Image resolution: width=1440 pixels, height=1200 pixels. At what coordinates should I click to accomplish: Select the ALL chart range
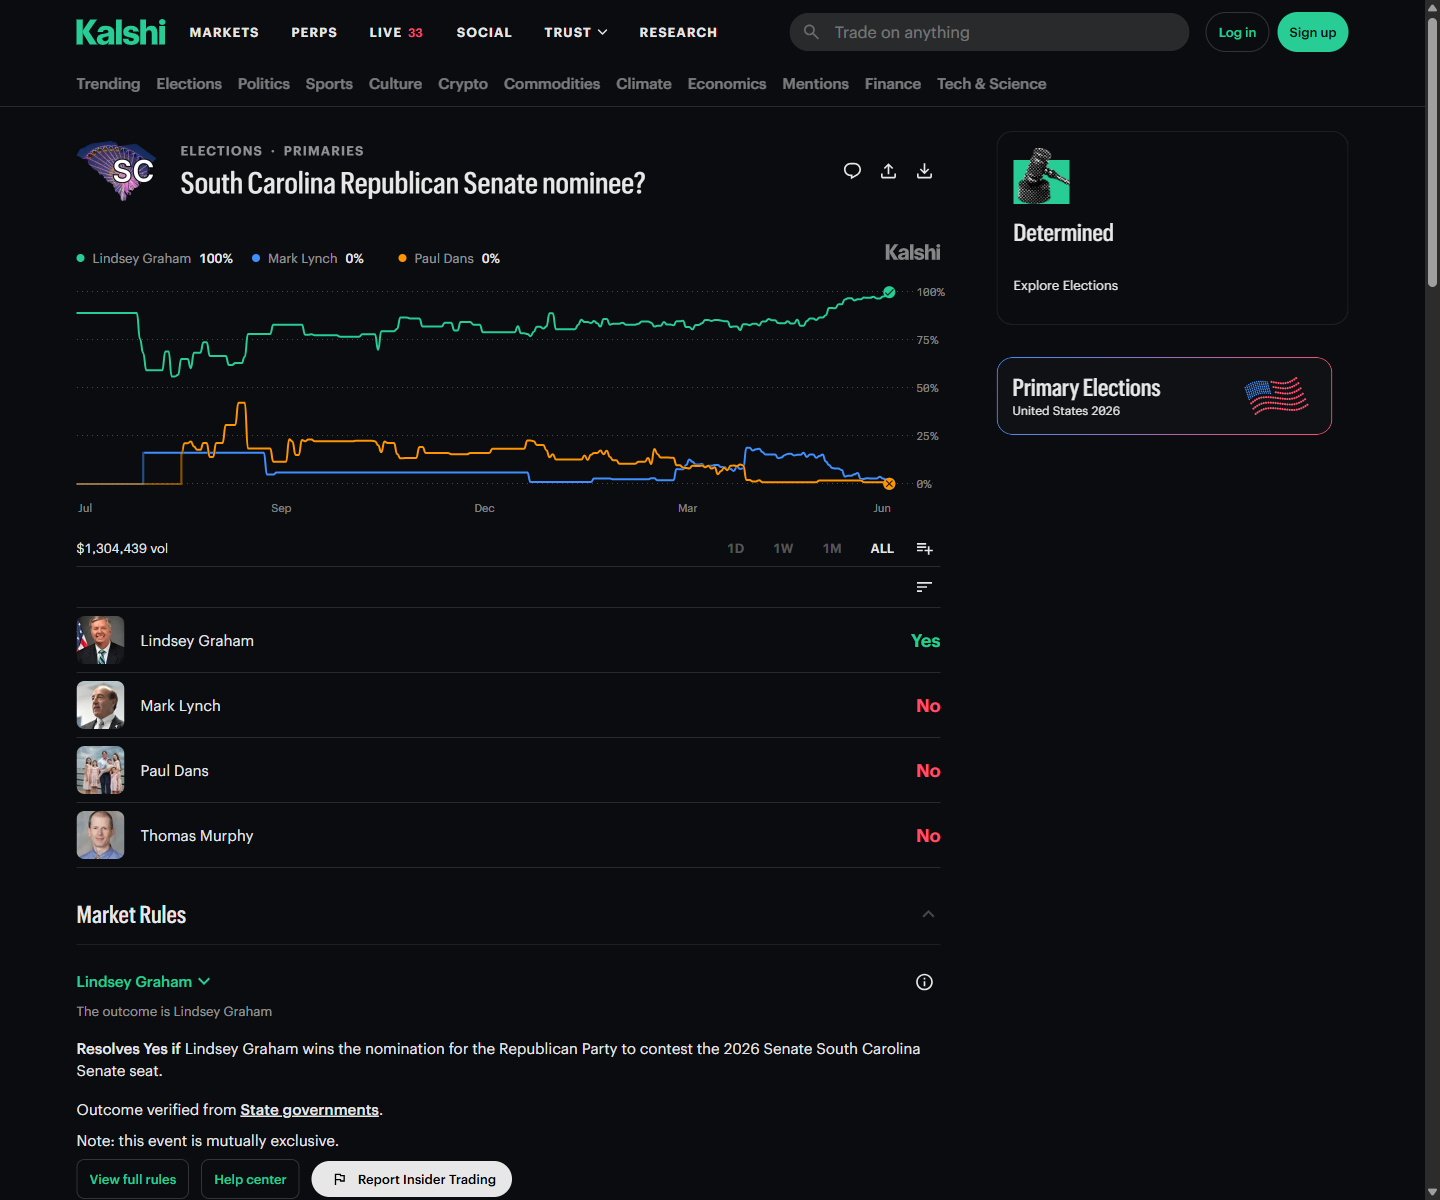point(882,548)
